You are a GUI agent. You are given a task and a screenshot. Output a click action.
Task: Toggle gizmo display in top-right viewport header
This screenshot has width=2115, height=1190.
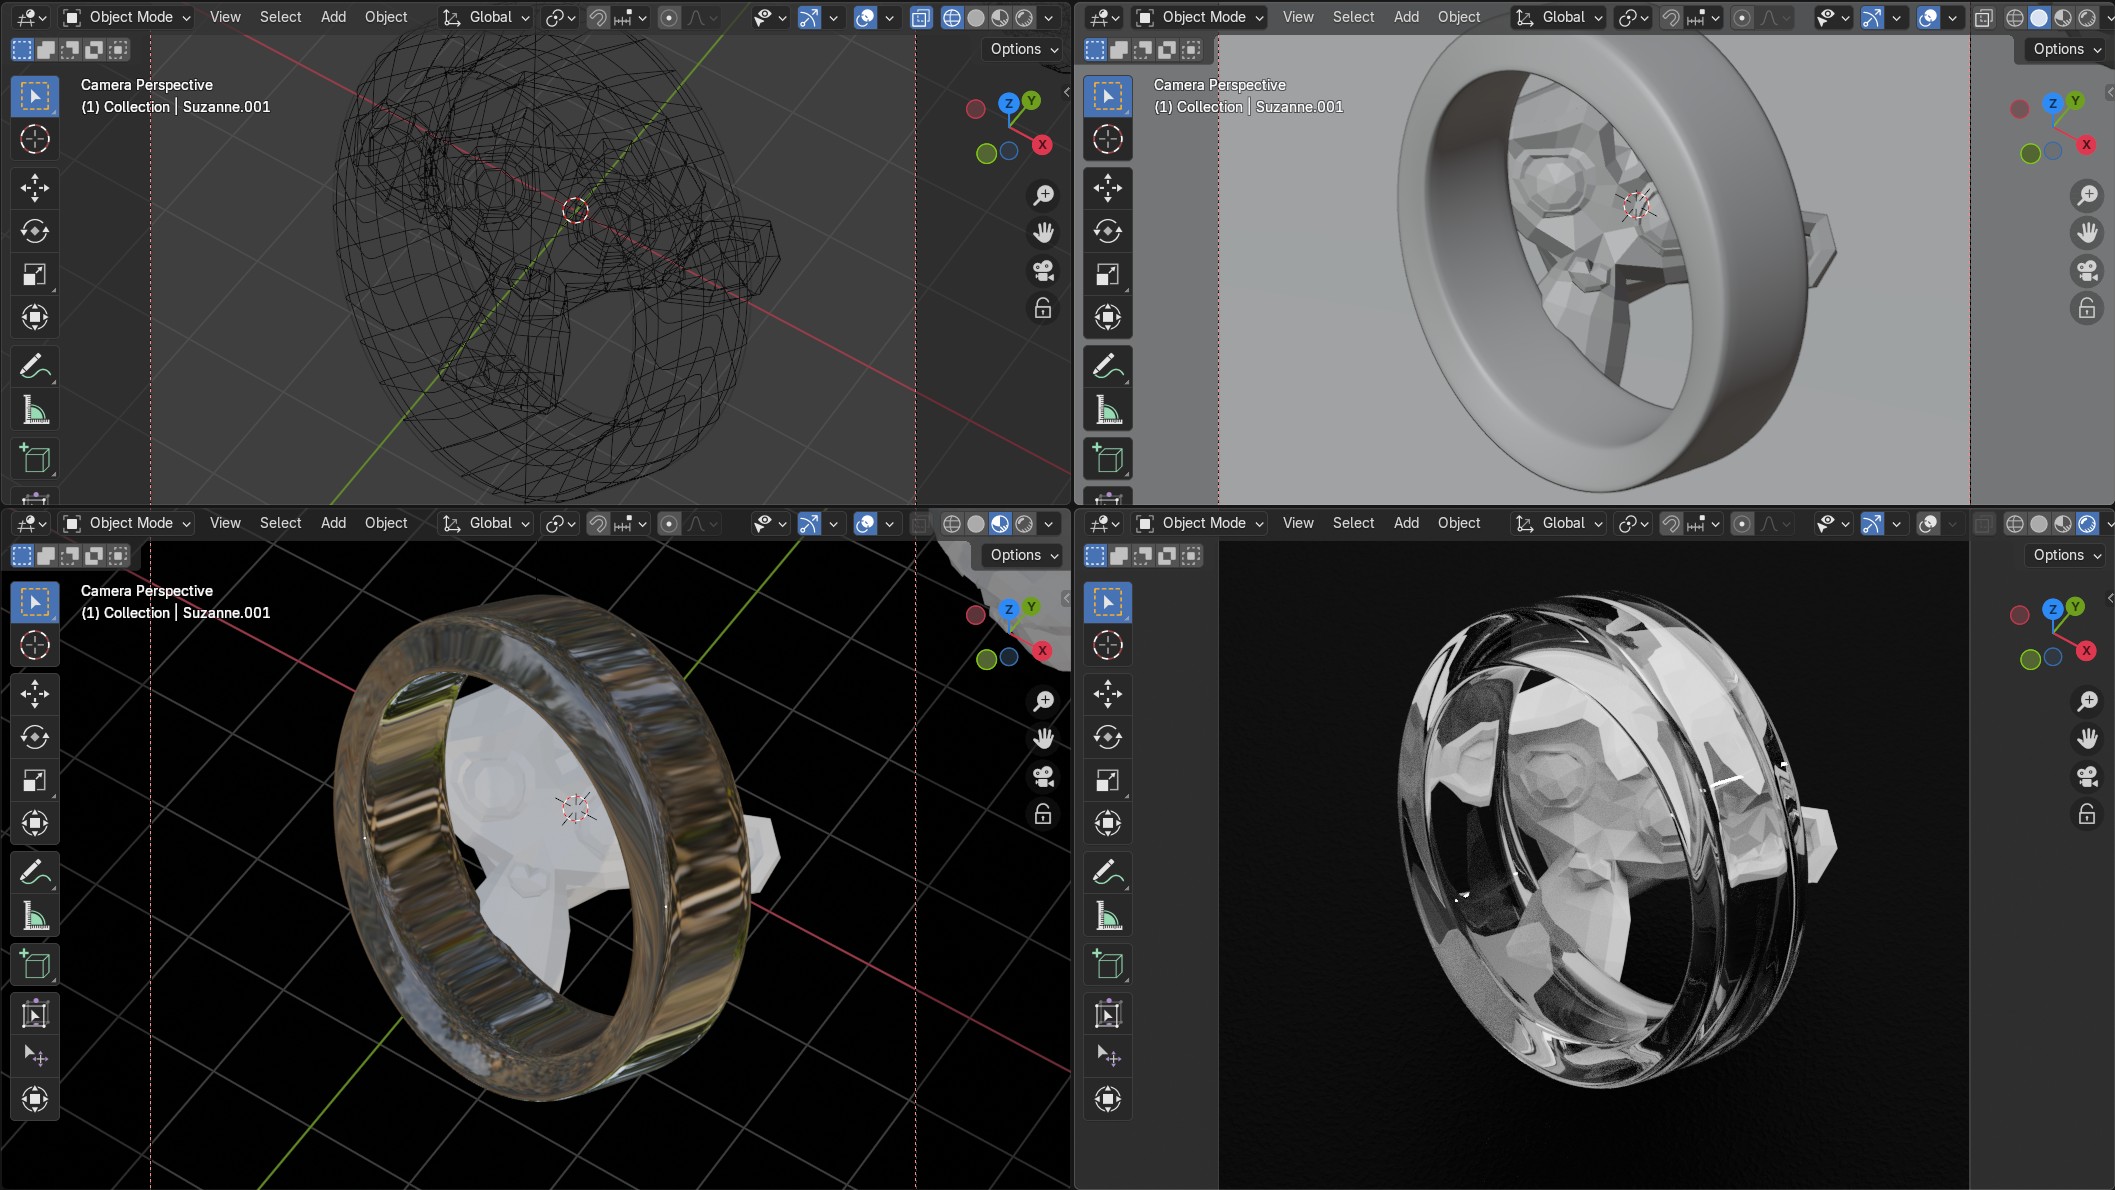tap(1873, 17)
